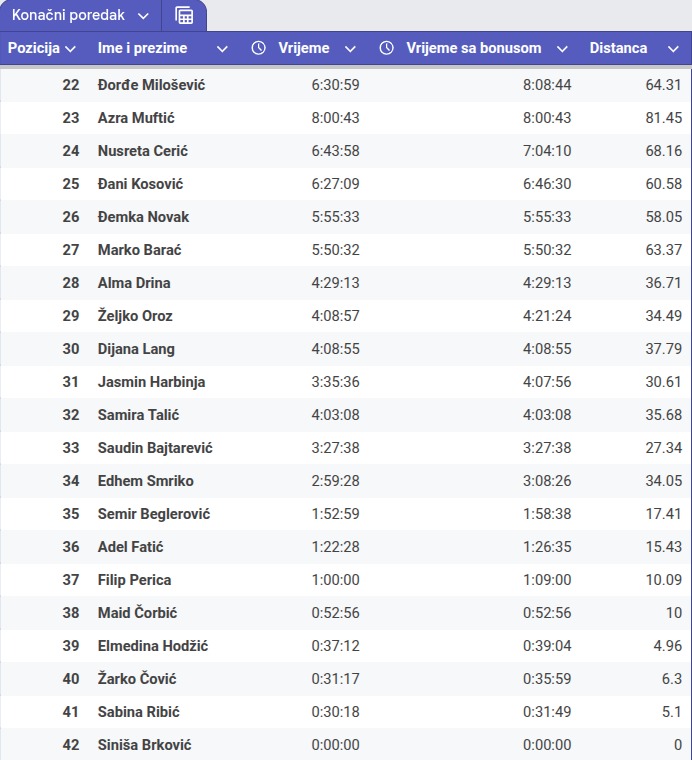The width and height of the screenshot is (692, 760).
Task: Click the time 2:59:28 for Edhem Smriko
Action: (335, 480)
